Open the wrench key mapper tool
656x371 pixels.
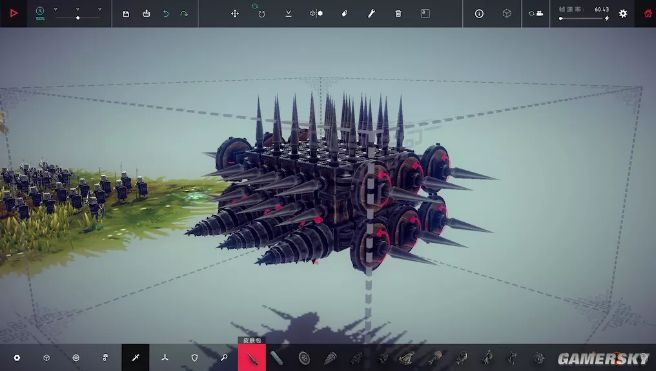point(372,14)
